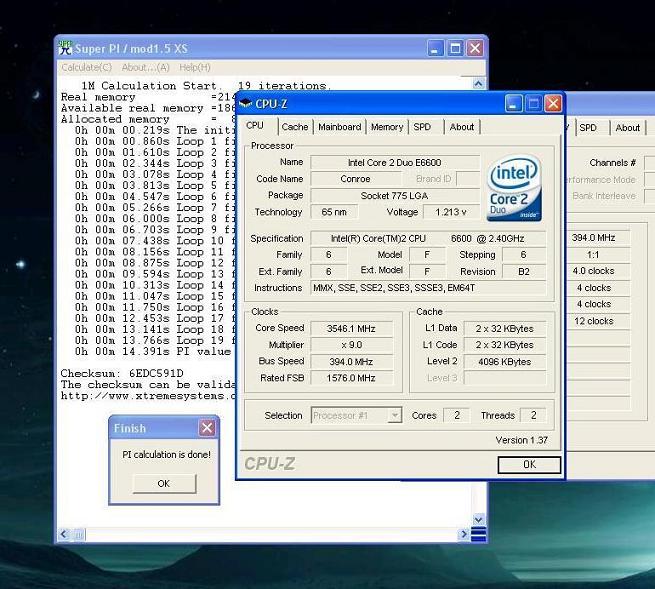This screenshot has width=655, height=589.
Task: Open the Calculate(C) menu in Super PI
Action: click(x=86, y=67)
